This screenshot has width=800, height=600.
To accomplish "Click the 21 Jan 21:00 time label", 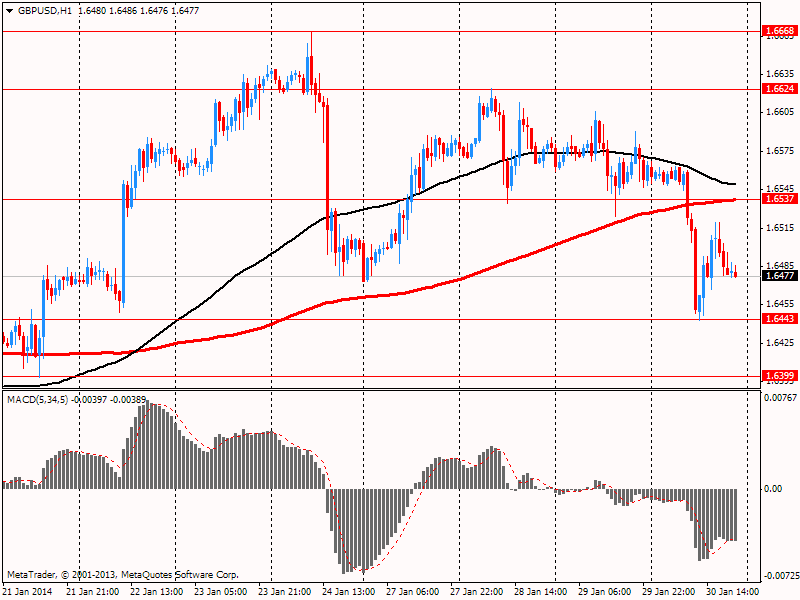I will [93, 592].
